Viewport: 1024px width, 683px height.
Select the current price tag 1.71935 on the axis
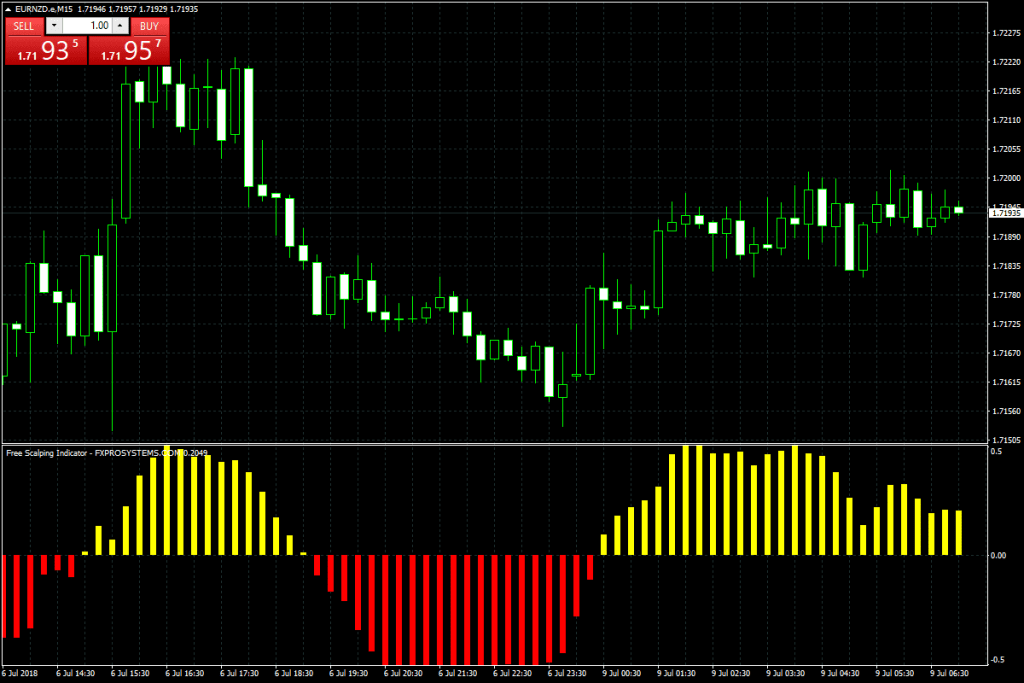(1005, 213)
